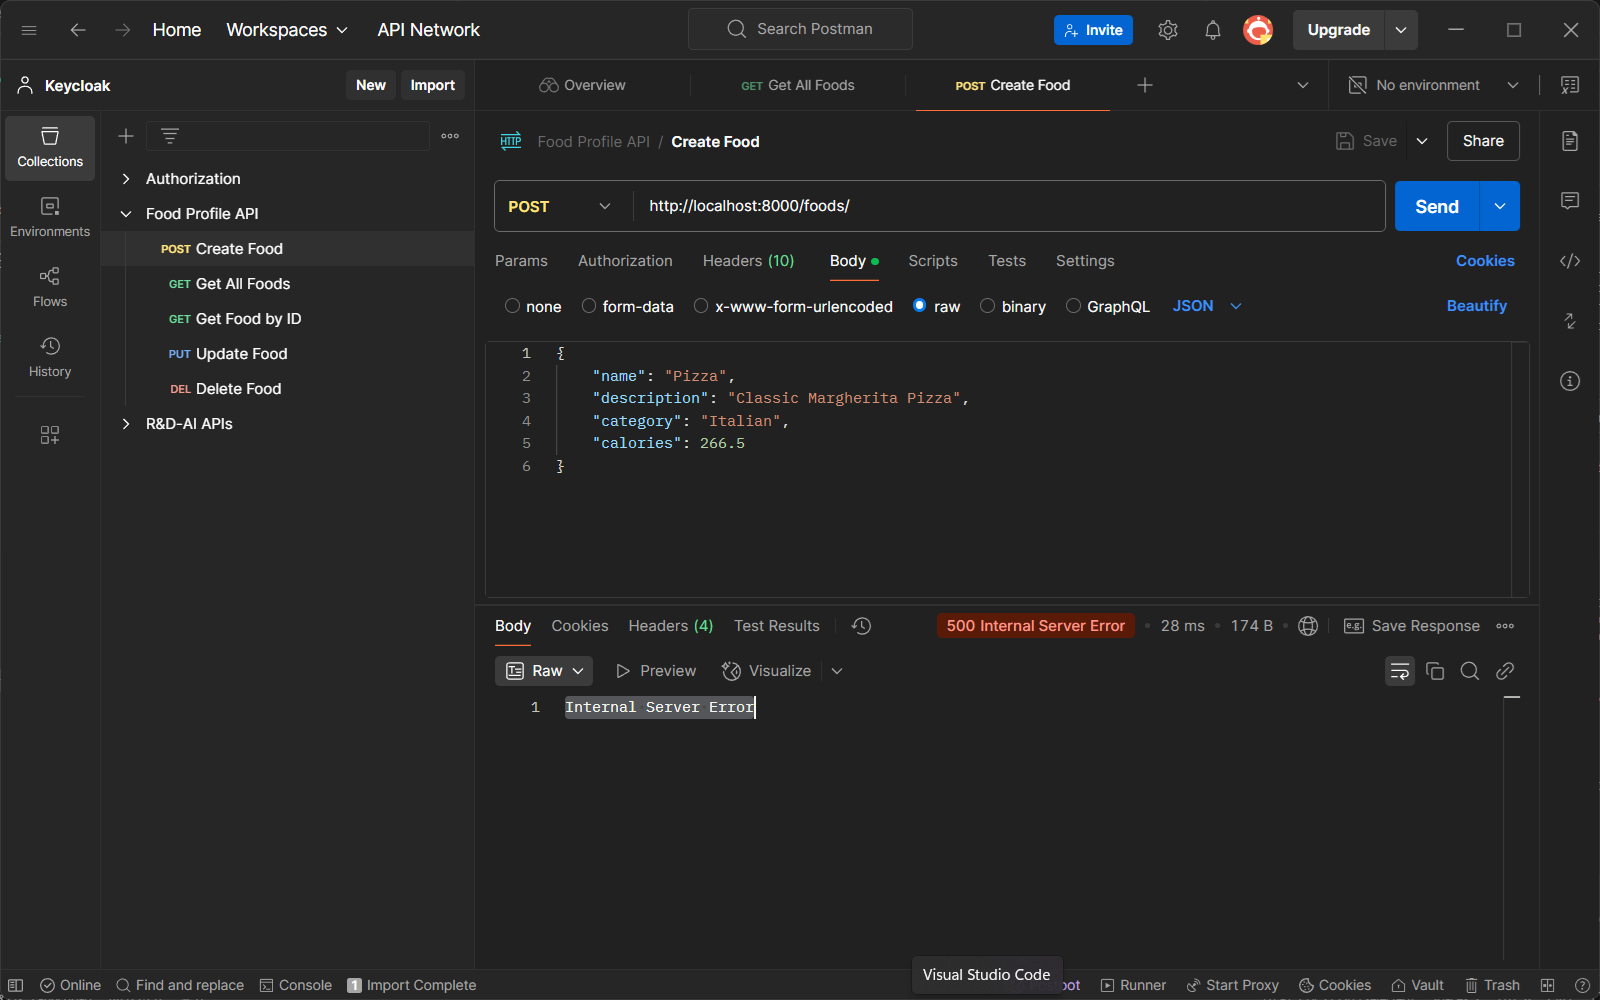Open the hamburger menu icon
Viewport: 1600px width, 1000px height.
(x=29, y=30)
